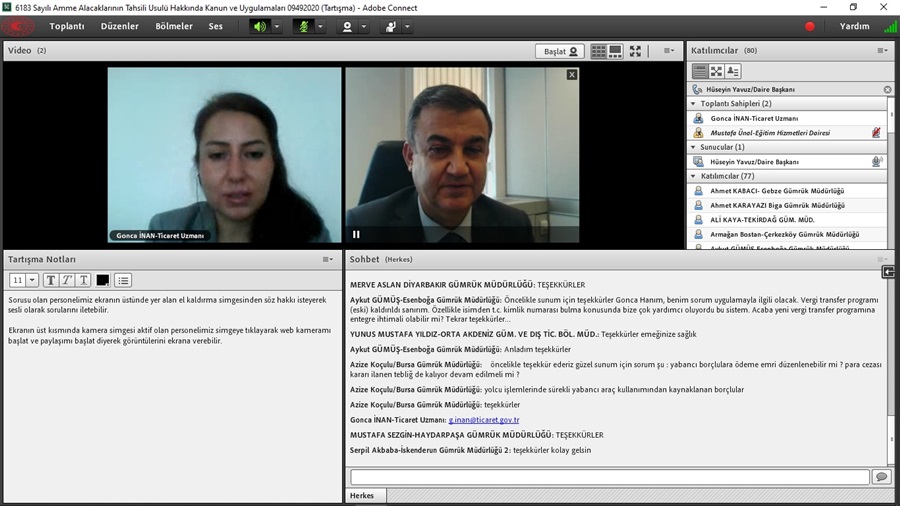Viewport: 900px width, 506px height.
Task: Click Hüseyin Yavuz video thumbnail
Action: 462,155
